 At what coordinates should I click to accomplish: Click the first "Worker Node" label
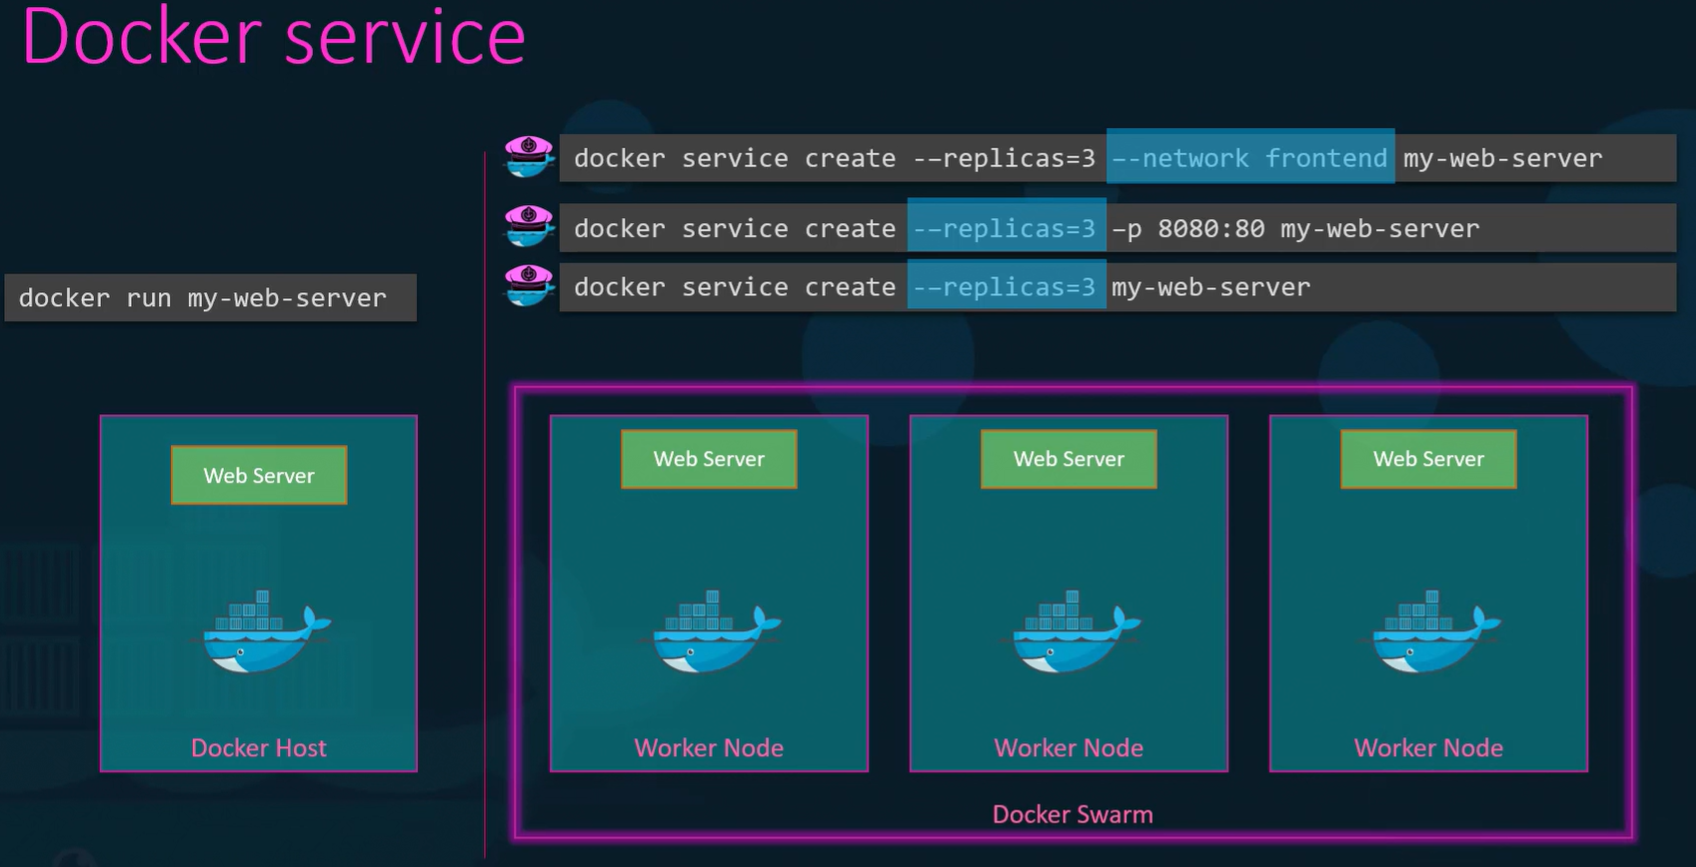pyautogui.click(x=709, y=748)
